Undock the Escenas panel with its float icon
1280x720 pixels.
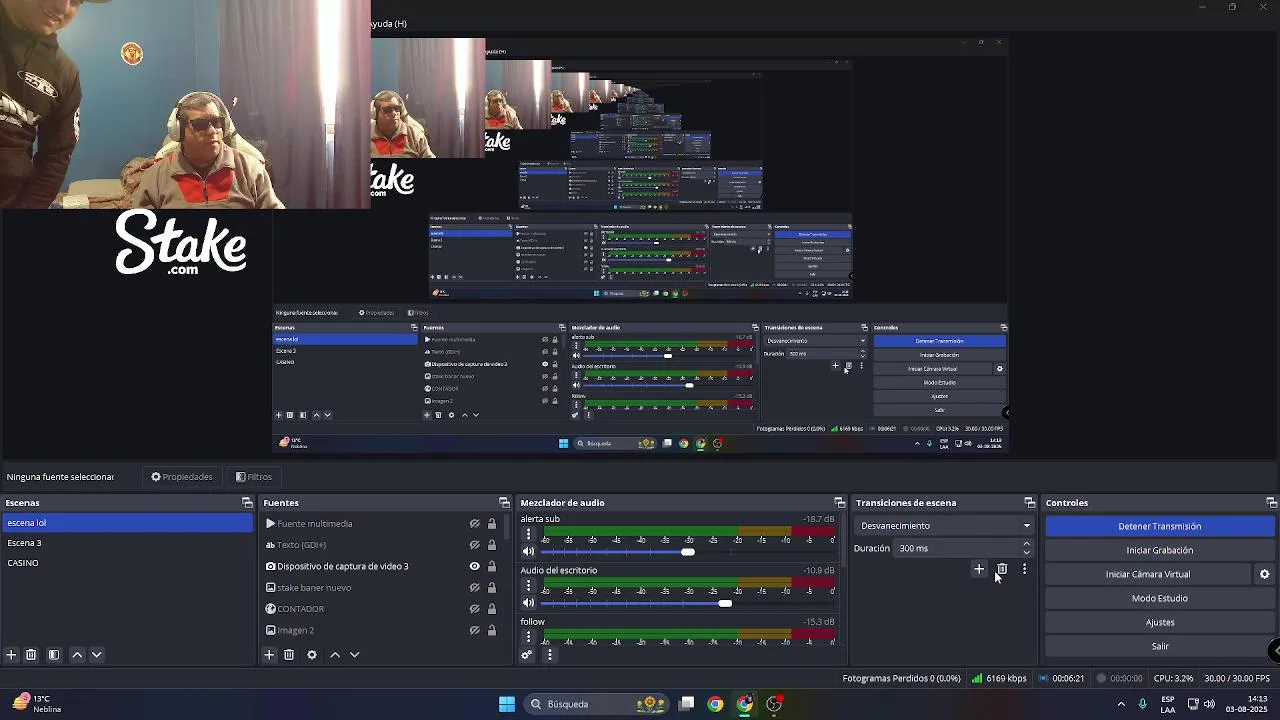pyautogui.click(x=247, y=503)
